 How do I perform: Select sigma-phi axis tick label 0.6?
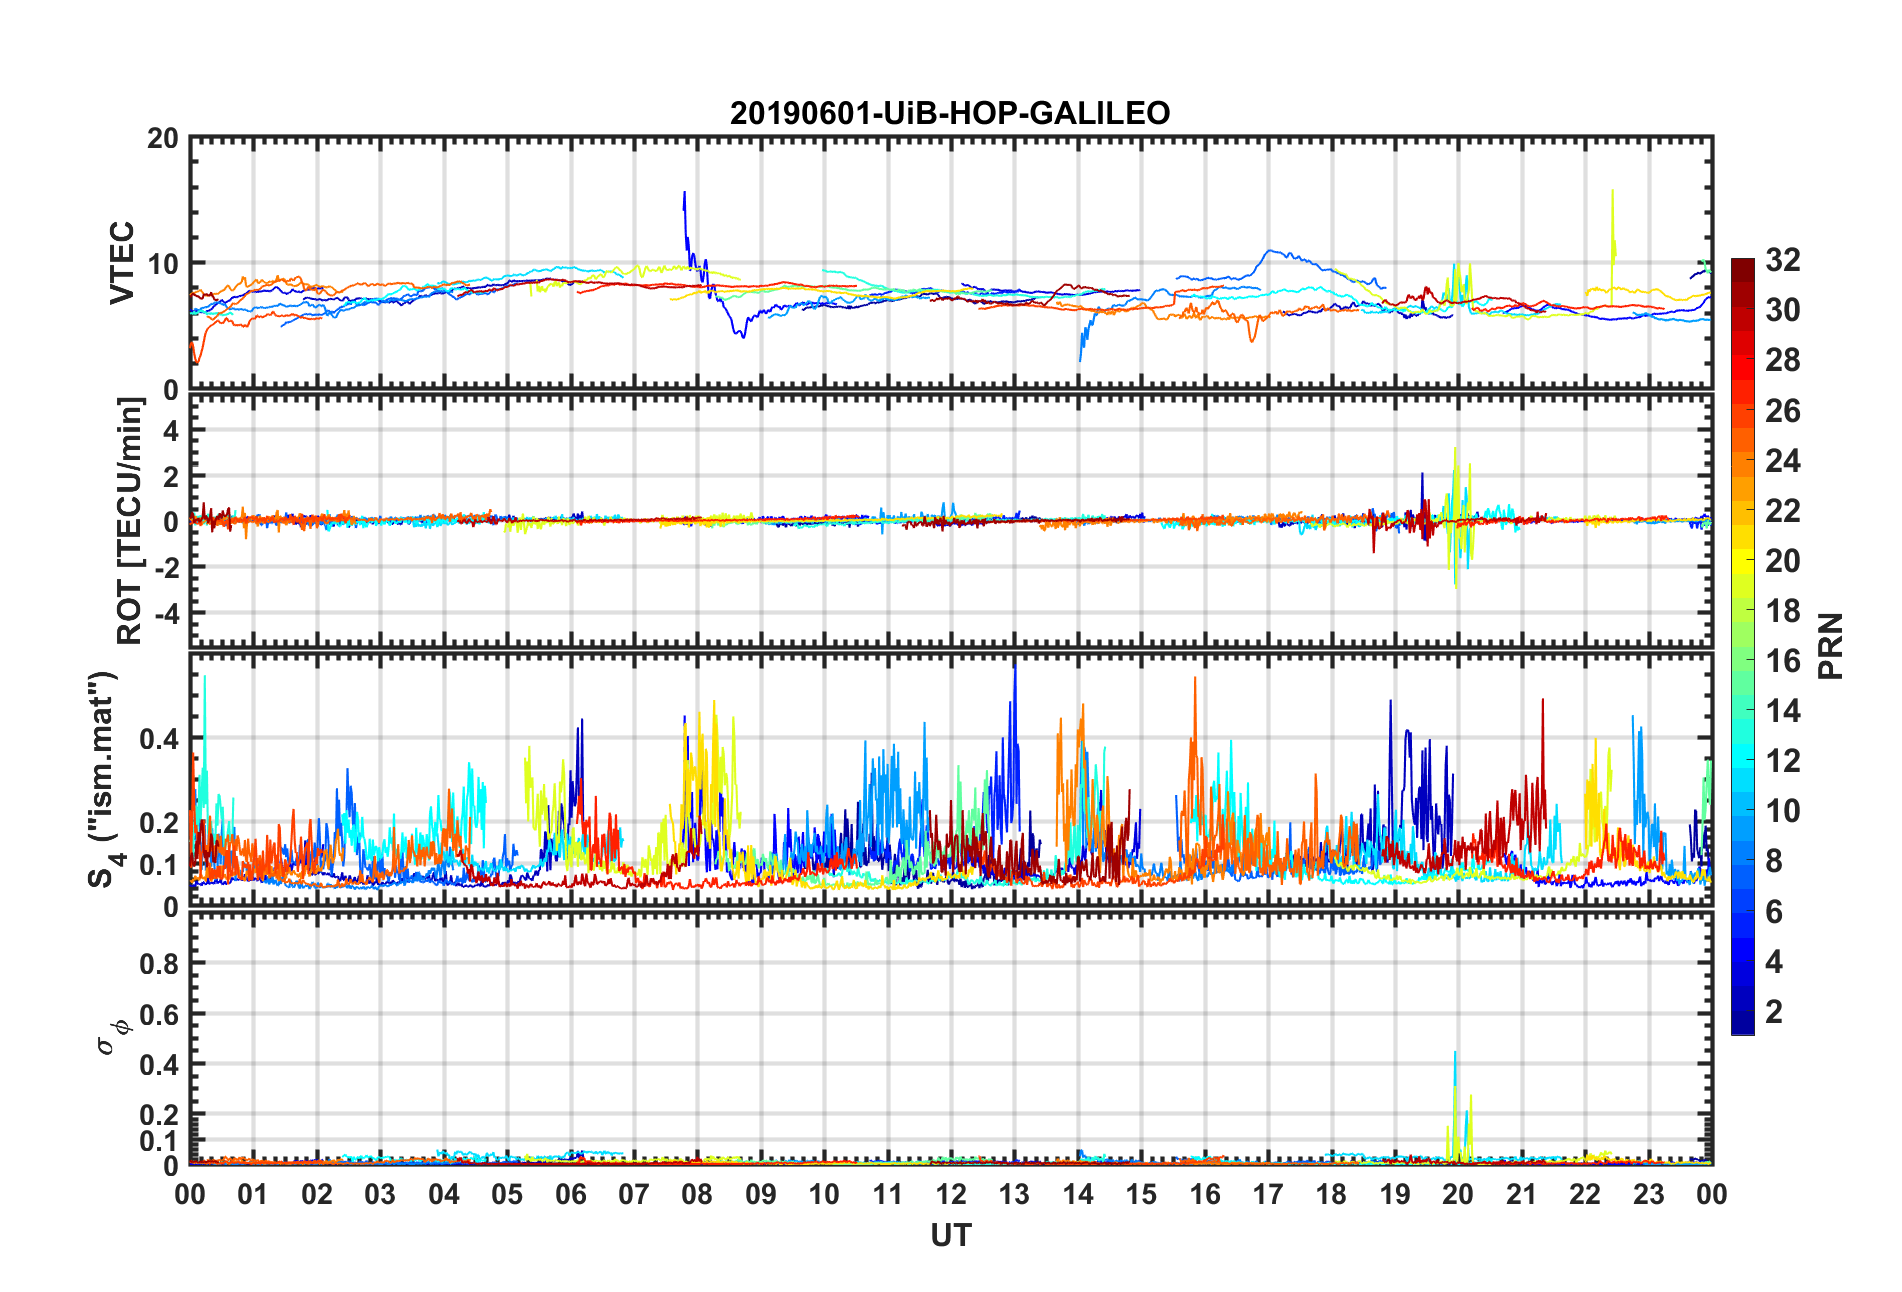[160, 1014]
